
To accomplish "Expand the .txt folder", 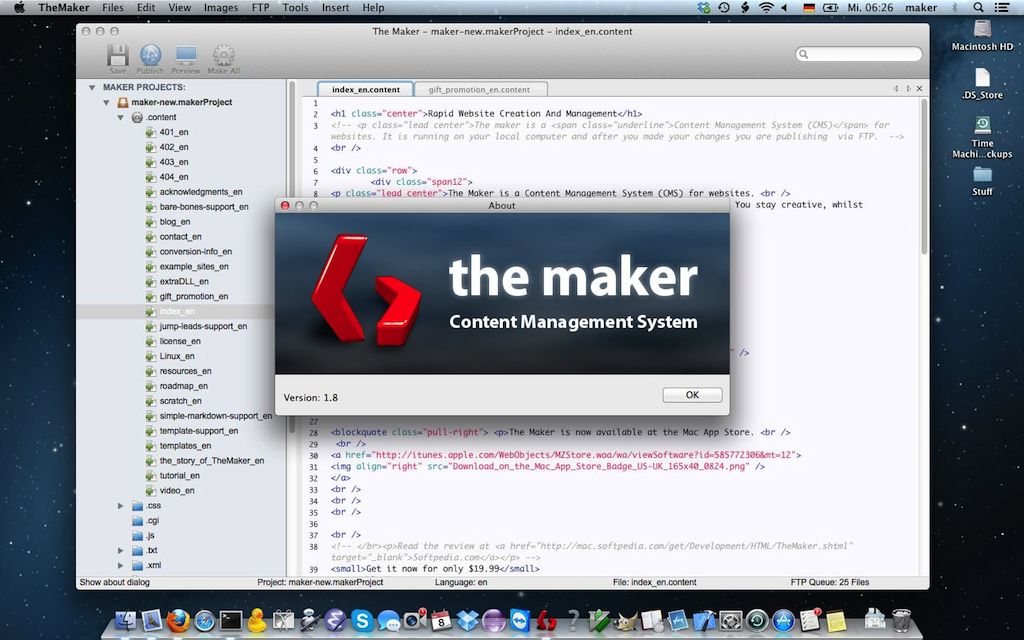I will 121,551.
